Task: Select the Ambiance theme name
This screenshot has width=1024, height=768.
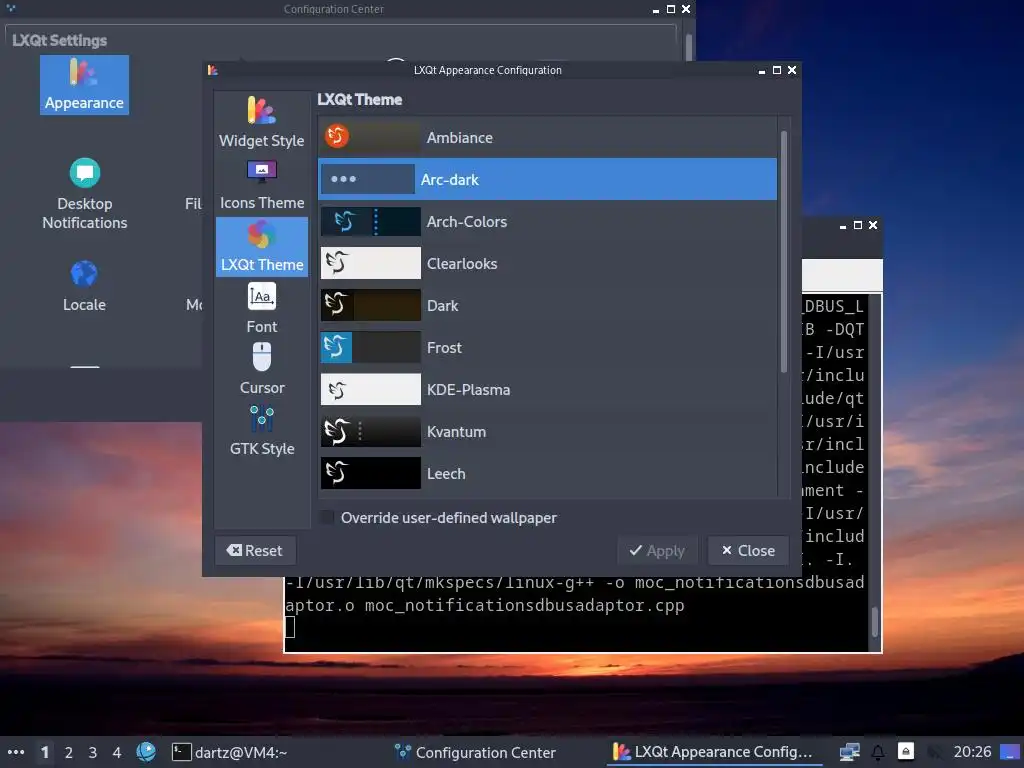Action: (x=459, y=138)
